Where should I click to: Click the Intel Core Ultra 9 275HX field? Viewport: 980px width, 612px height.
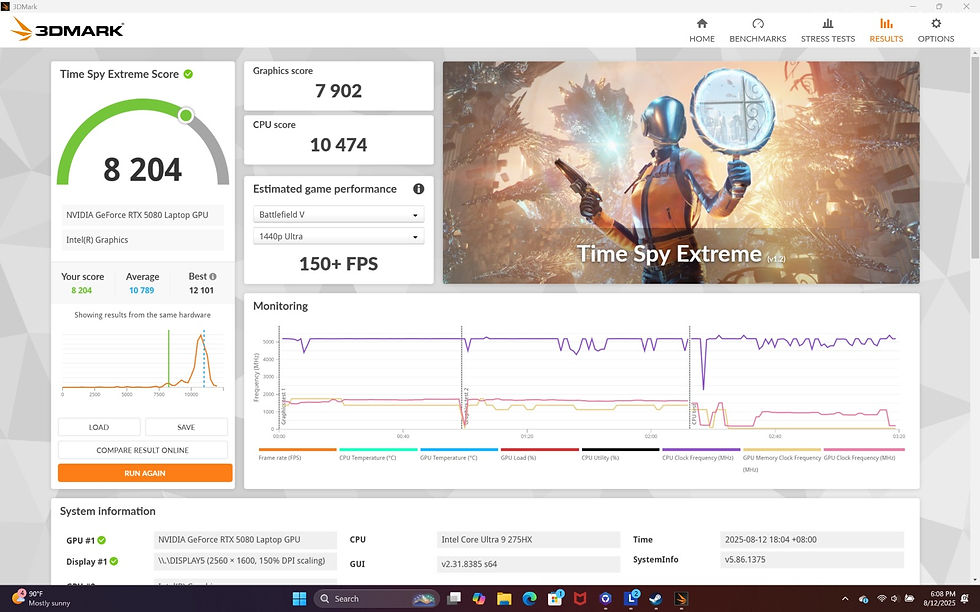(528, 539)
